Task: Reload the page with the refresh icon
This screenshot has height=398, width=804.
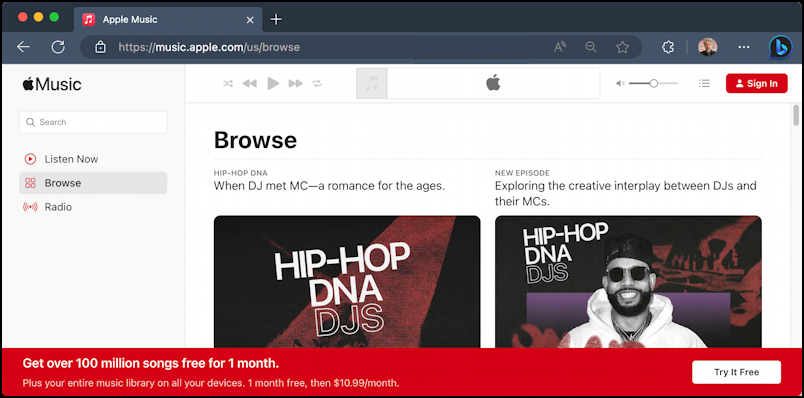Action: point(58,47)
